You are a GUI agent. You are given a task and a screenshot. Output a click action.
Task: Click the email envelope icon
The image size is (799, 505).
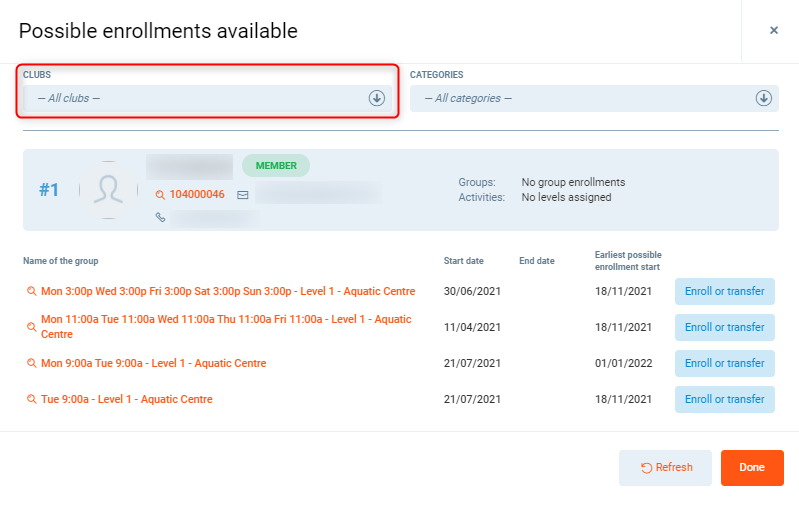pos(242,195)
